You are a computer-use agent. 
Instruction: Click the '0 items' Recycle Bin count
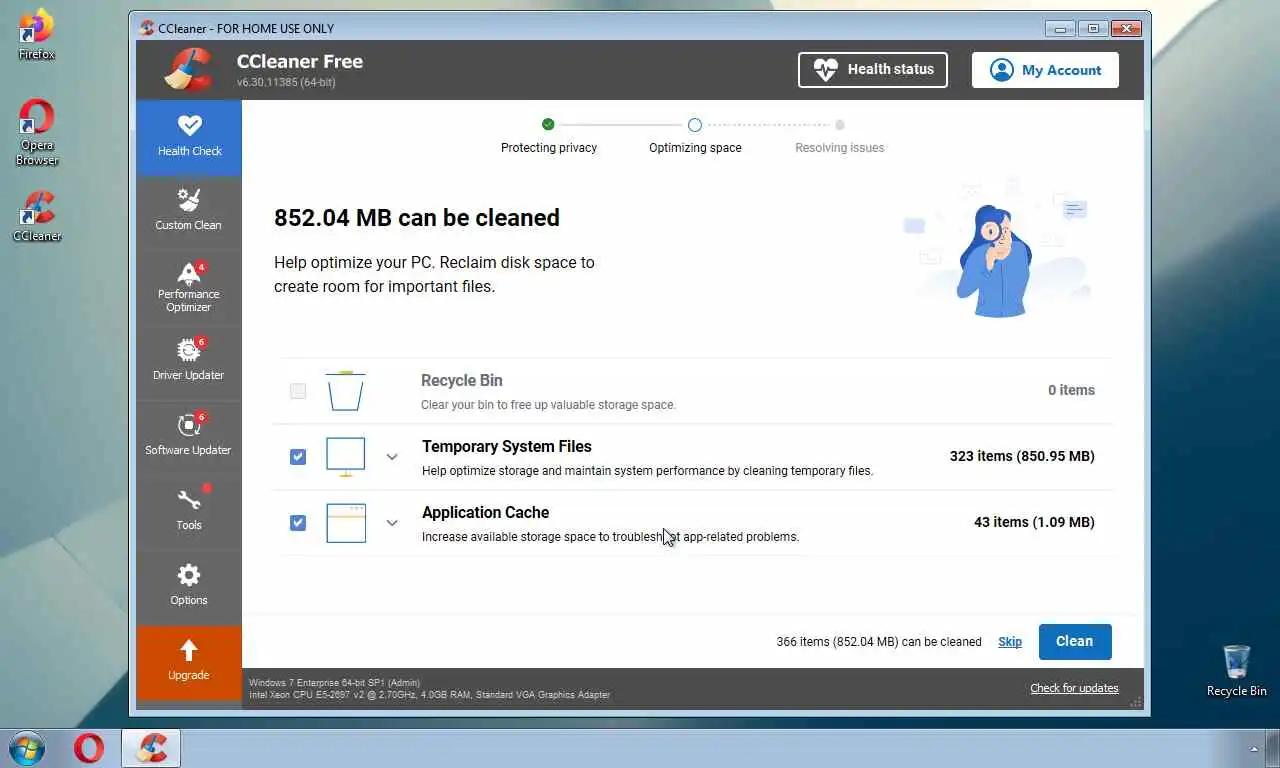(x=1071, y=390)
